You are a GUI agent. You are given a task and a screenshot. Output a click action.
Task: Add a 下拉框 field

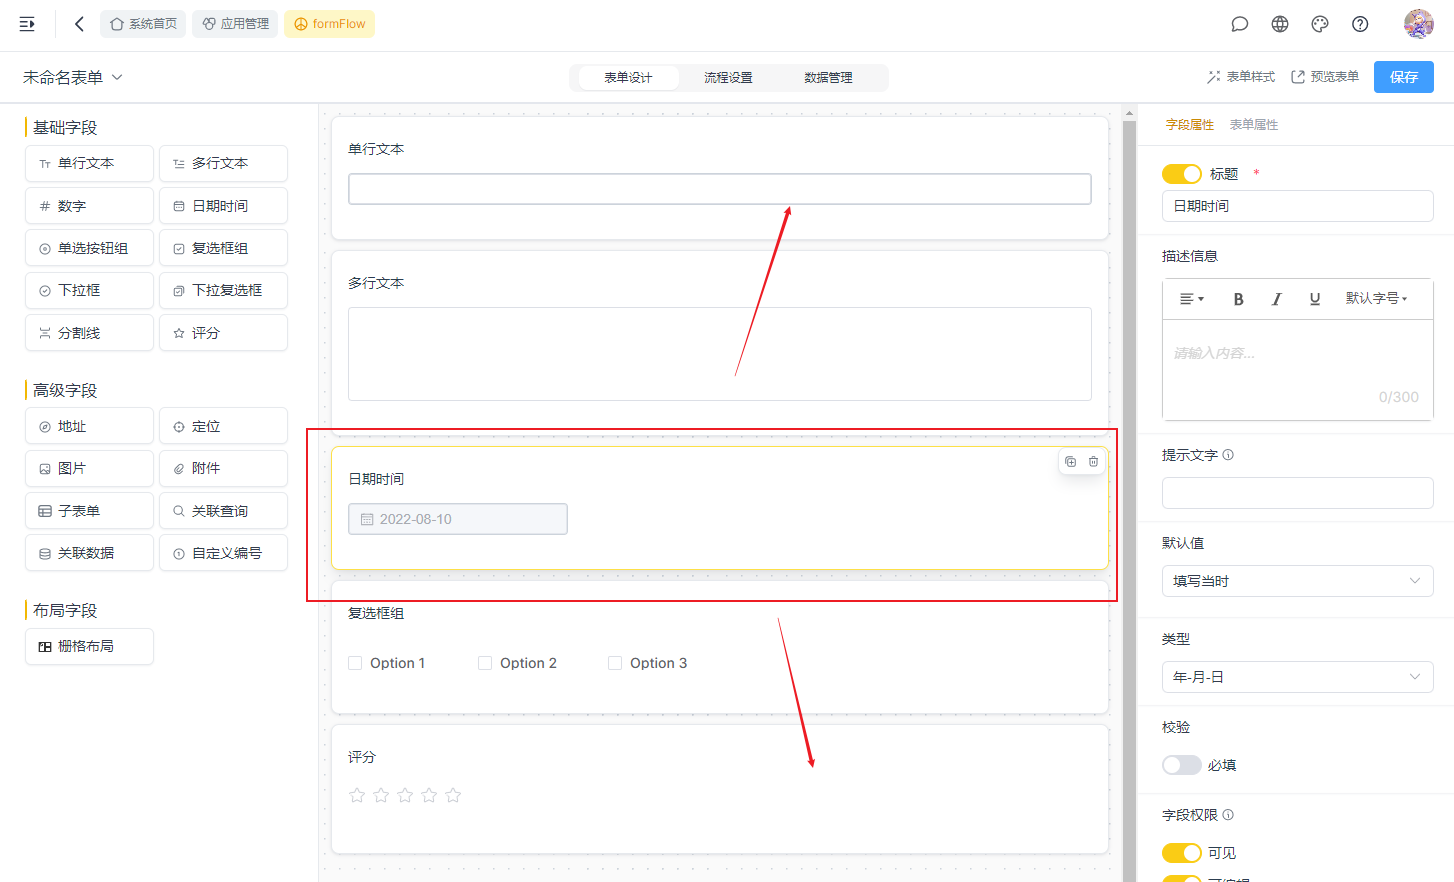89,290
